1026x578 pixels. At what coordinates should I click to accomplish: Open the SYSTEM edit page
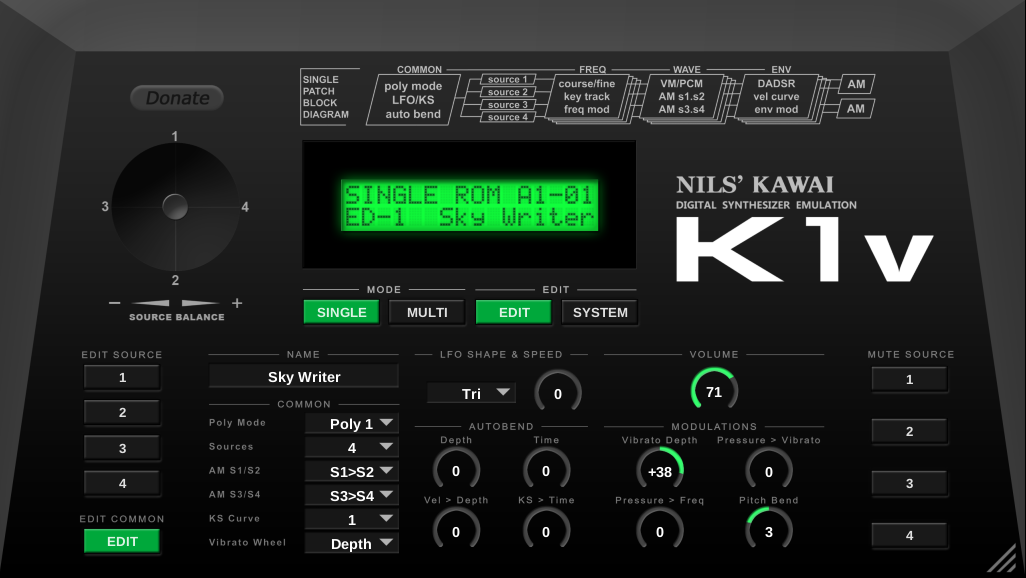click(600, 312)
